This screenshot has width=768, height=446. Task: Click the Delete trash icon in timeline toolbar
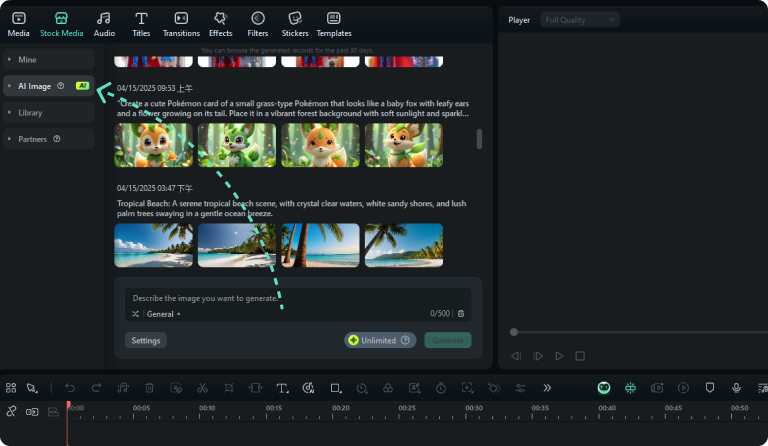click(x=149, y=388)
